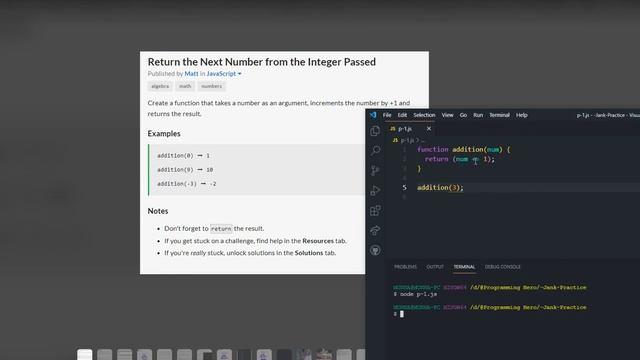This screenshot has height=360, width=640.
Task: Open the Search view in VS Code
Action: point(375,151)
